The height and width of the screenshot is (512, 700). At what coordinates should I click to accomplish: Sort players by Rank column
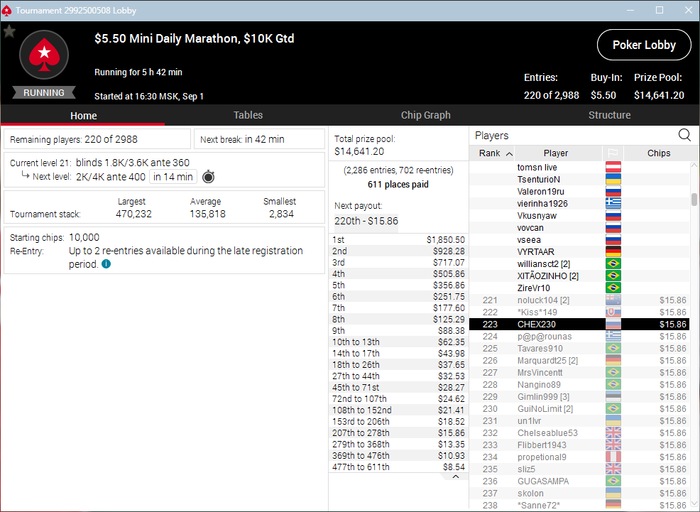492,153
